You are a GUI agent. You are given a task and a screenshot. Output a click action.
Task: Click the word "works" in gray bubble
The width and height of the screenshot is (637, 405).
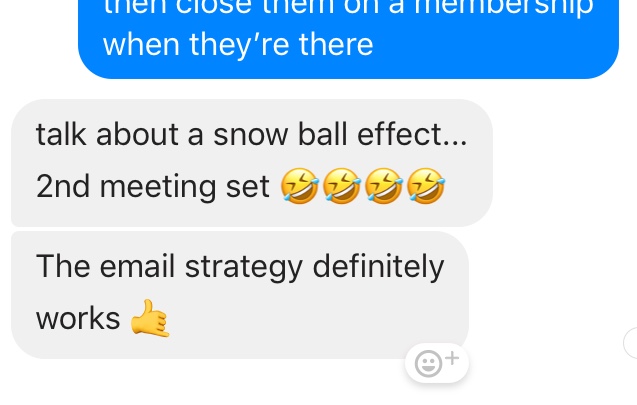pos(78,318)
